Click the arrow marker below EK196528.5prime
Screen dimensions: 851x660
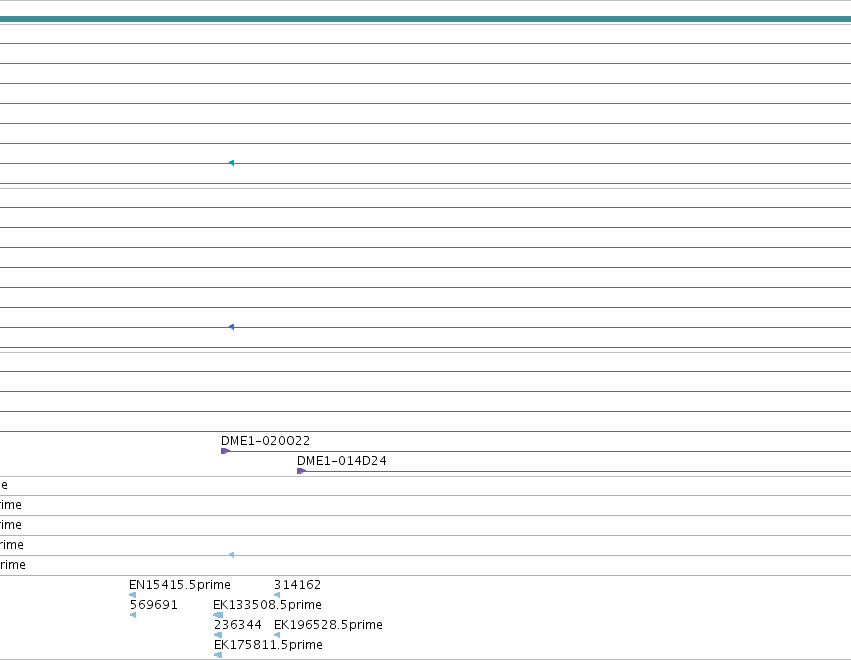tap(277, 635)
